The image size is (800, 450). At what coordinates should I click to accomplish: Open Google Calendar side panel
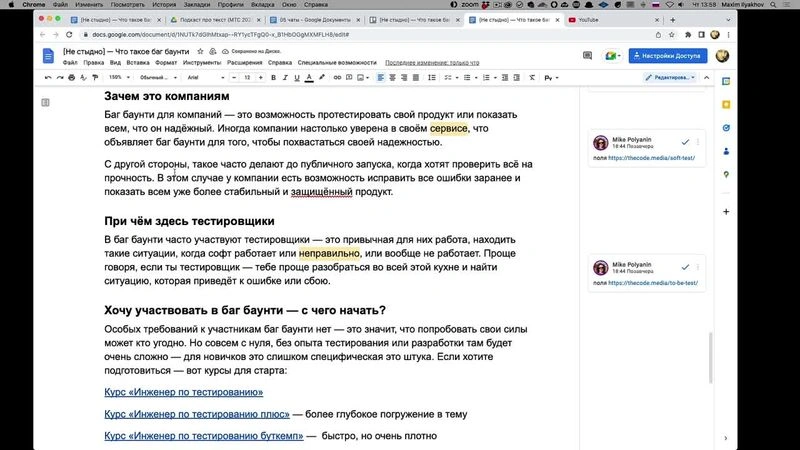(x=726, y=81)
